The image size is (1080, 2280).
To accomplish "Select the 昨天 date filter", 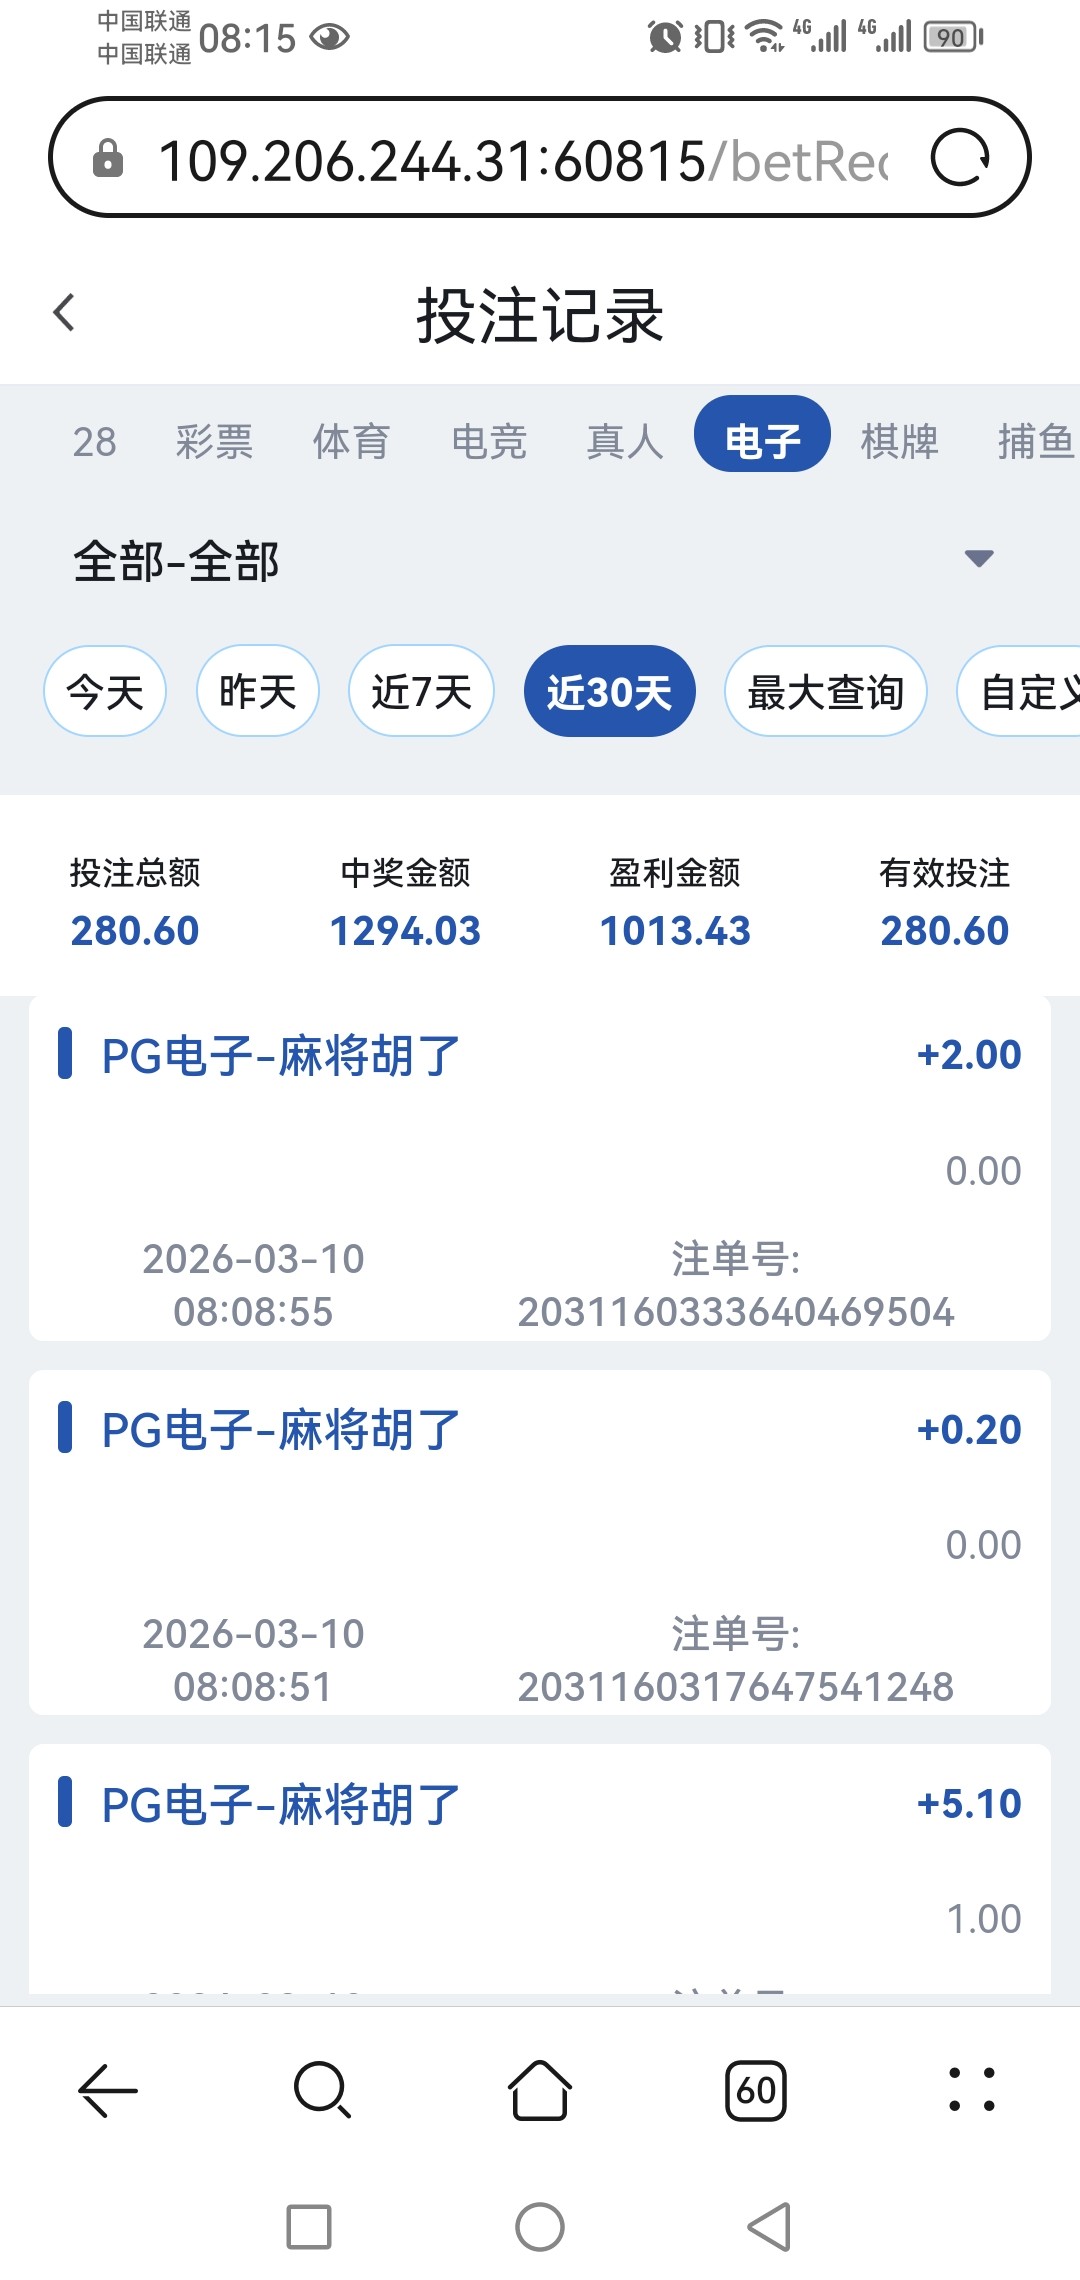I will click(x=258, y=691).
